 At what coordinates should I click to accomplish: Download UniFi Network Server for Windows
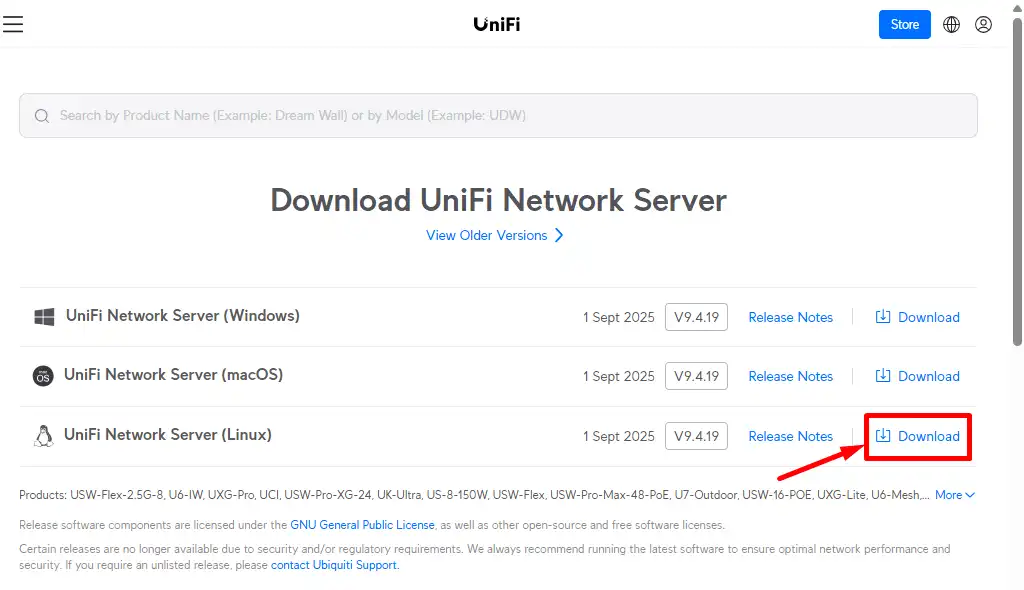917,317
